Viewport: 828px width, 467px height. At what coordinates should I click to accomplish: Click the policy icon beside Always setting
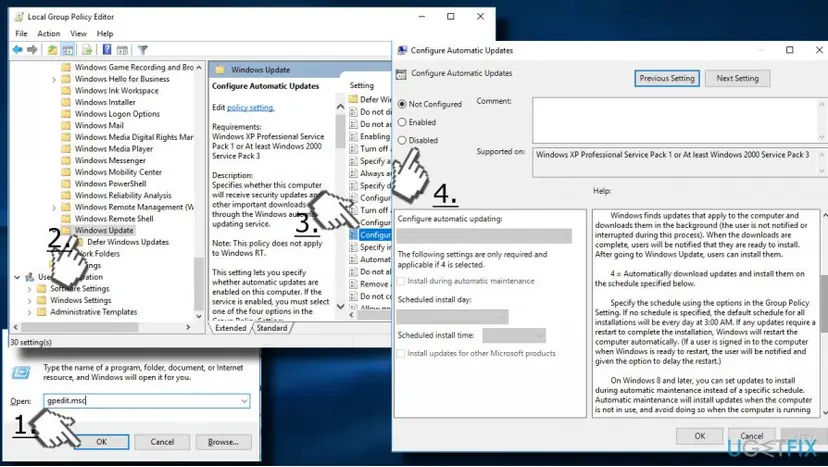pos(353,173)
